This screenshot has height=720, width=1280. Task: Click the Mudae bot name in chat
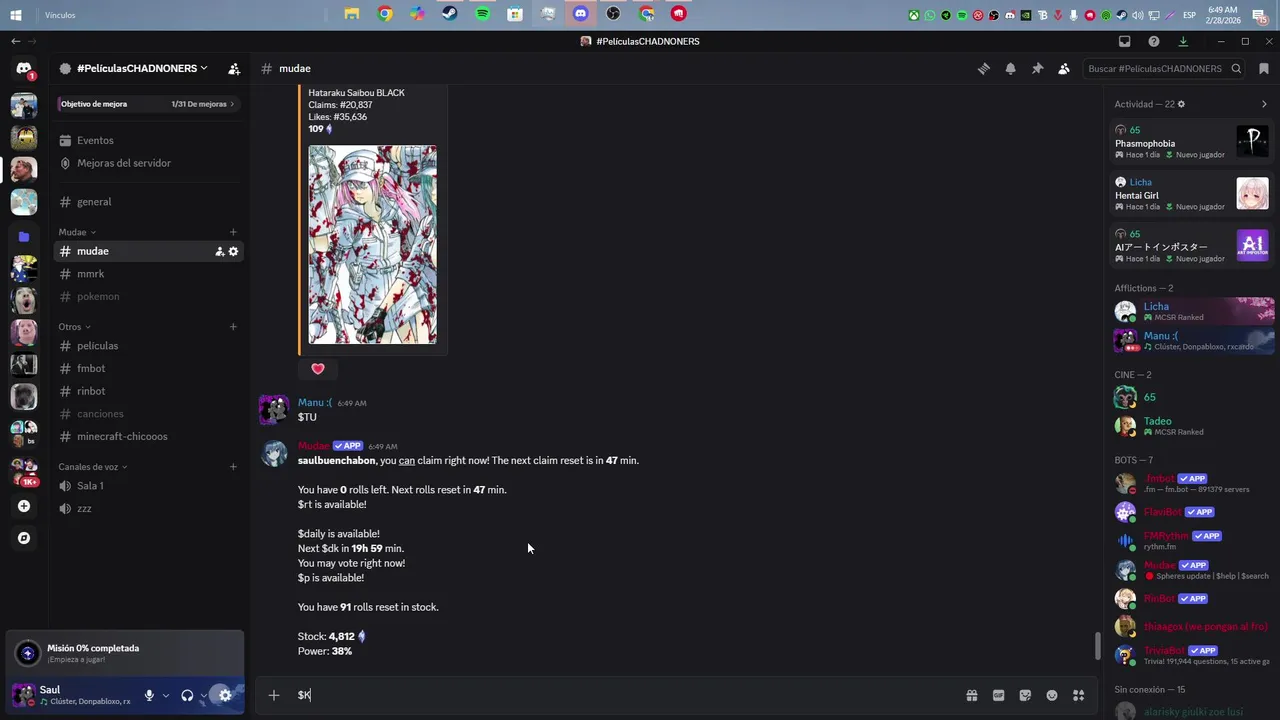[313, 446]
